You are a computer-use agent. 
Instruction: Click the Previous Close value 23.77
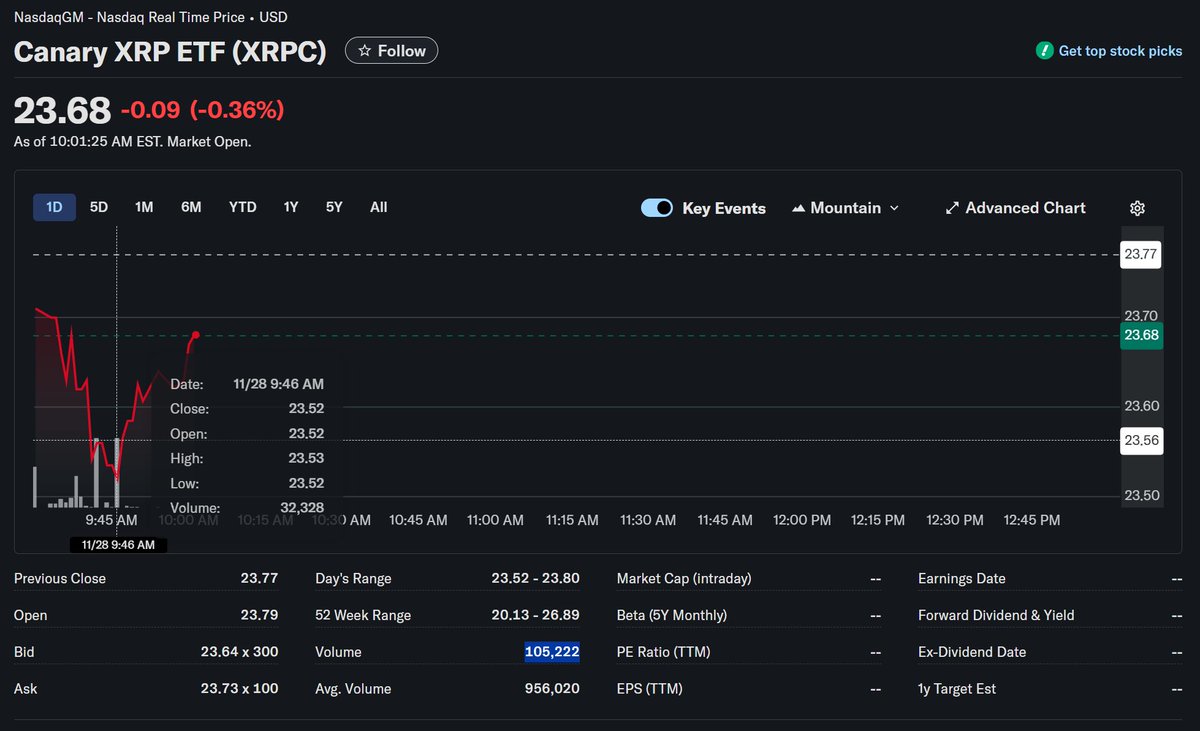click(259, 578)
